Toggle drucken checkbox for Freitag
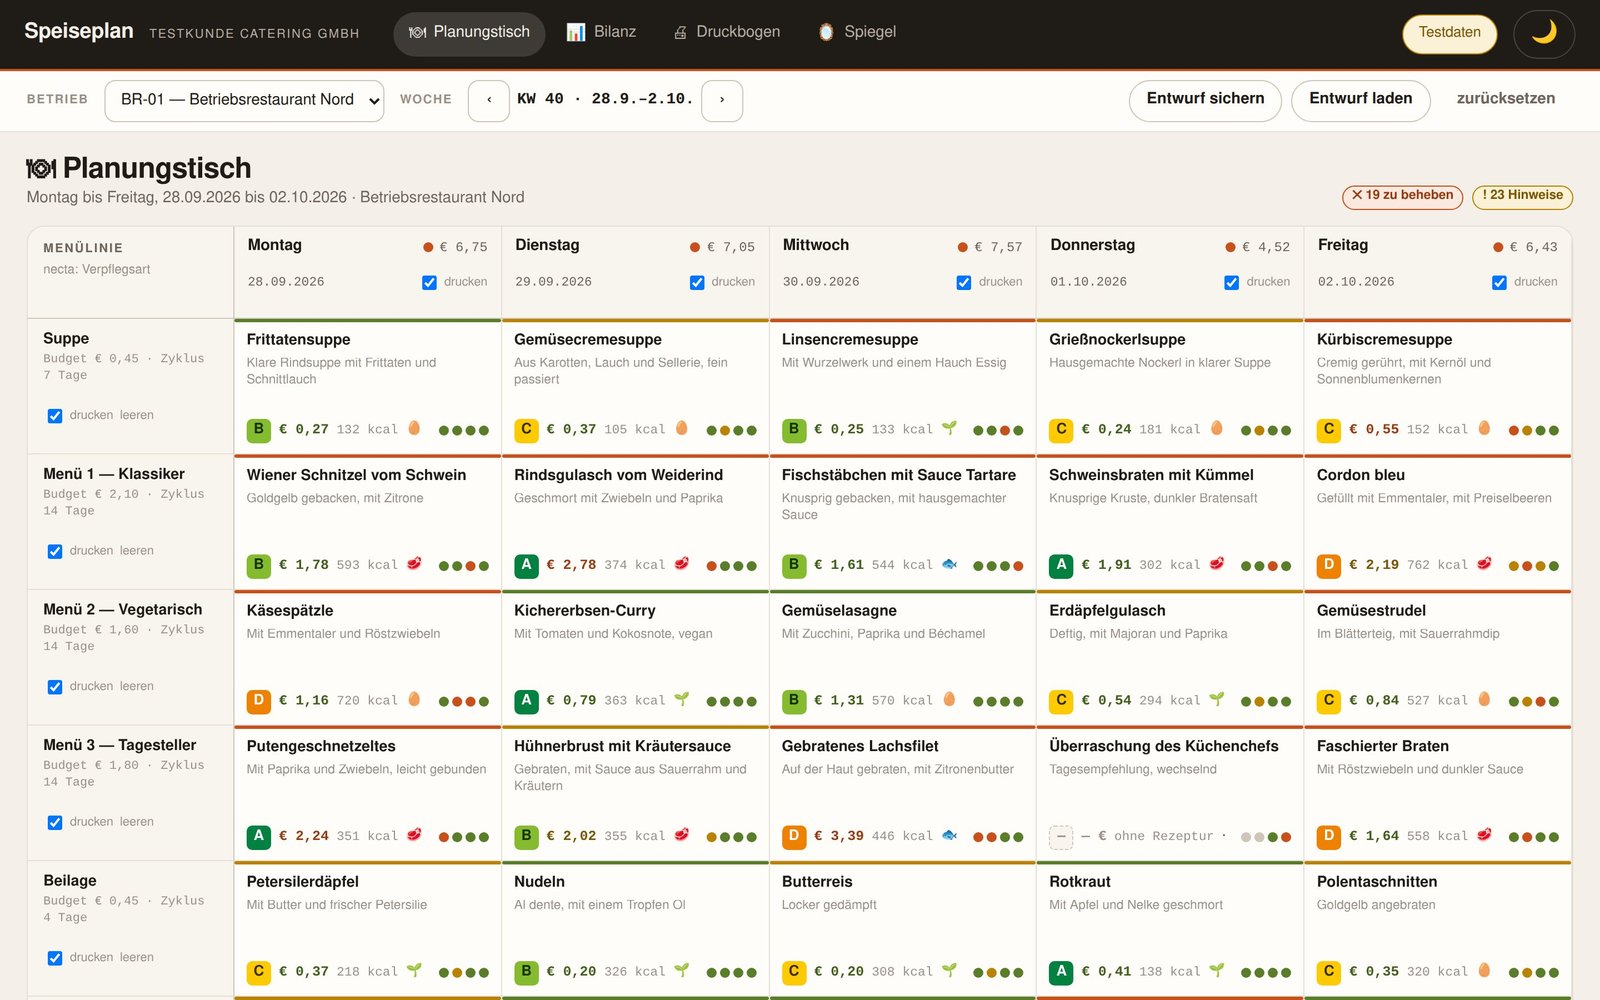The height and width of the screenshot is (1000, 1600). pyautogui.click(x=1499, y=283)
